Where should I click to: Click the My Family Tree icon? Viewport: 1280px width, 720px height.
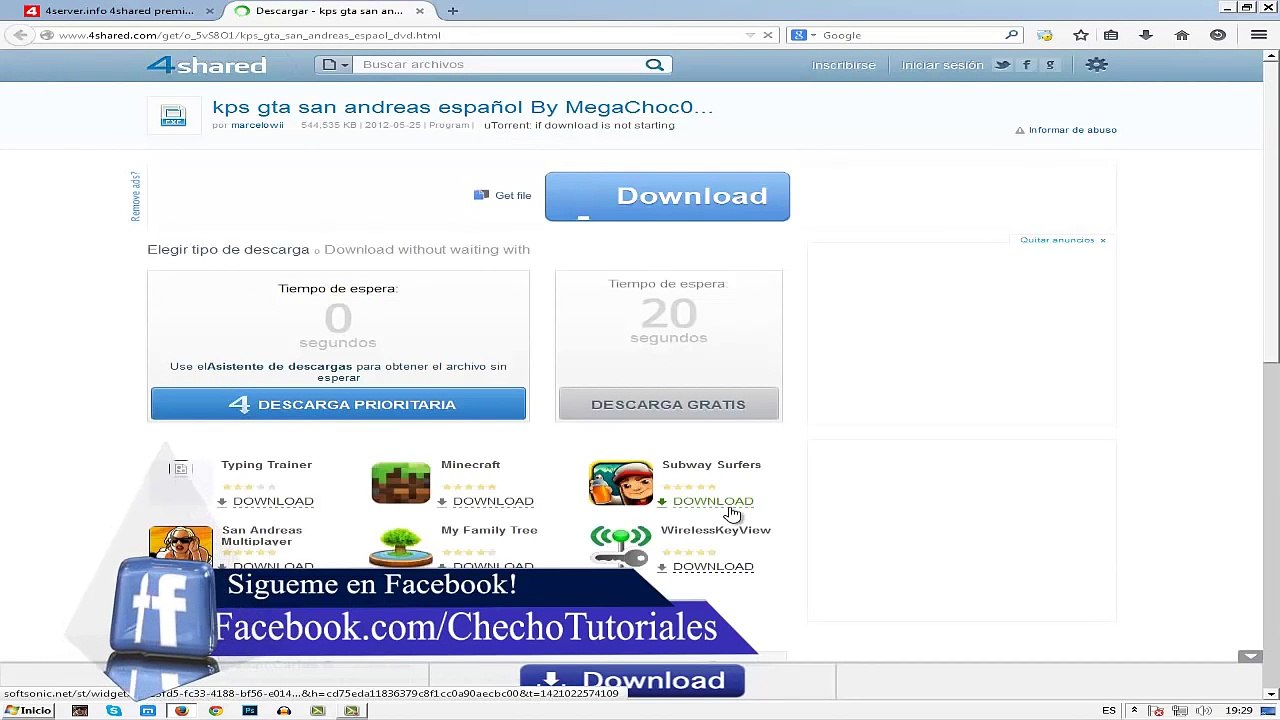tap(401, 547)
